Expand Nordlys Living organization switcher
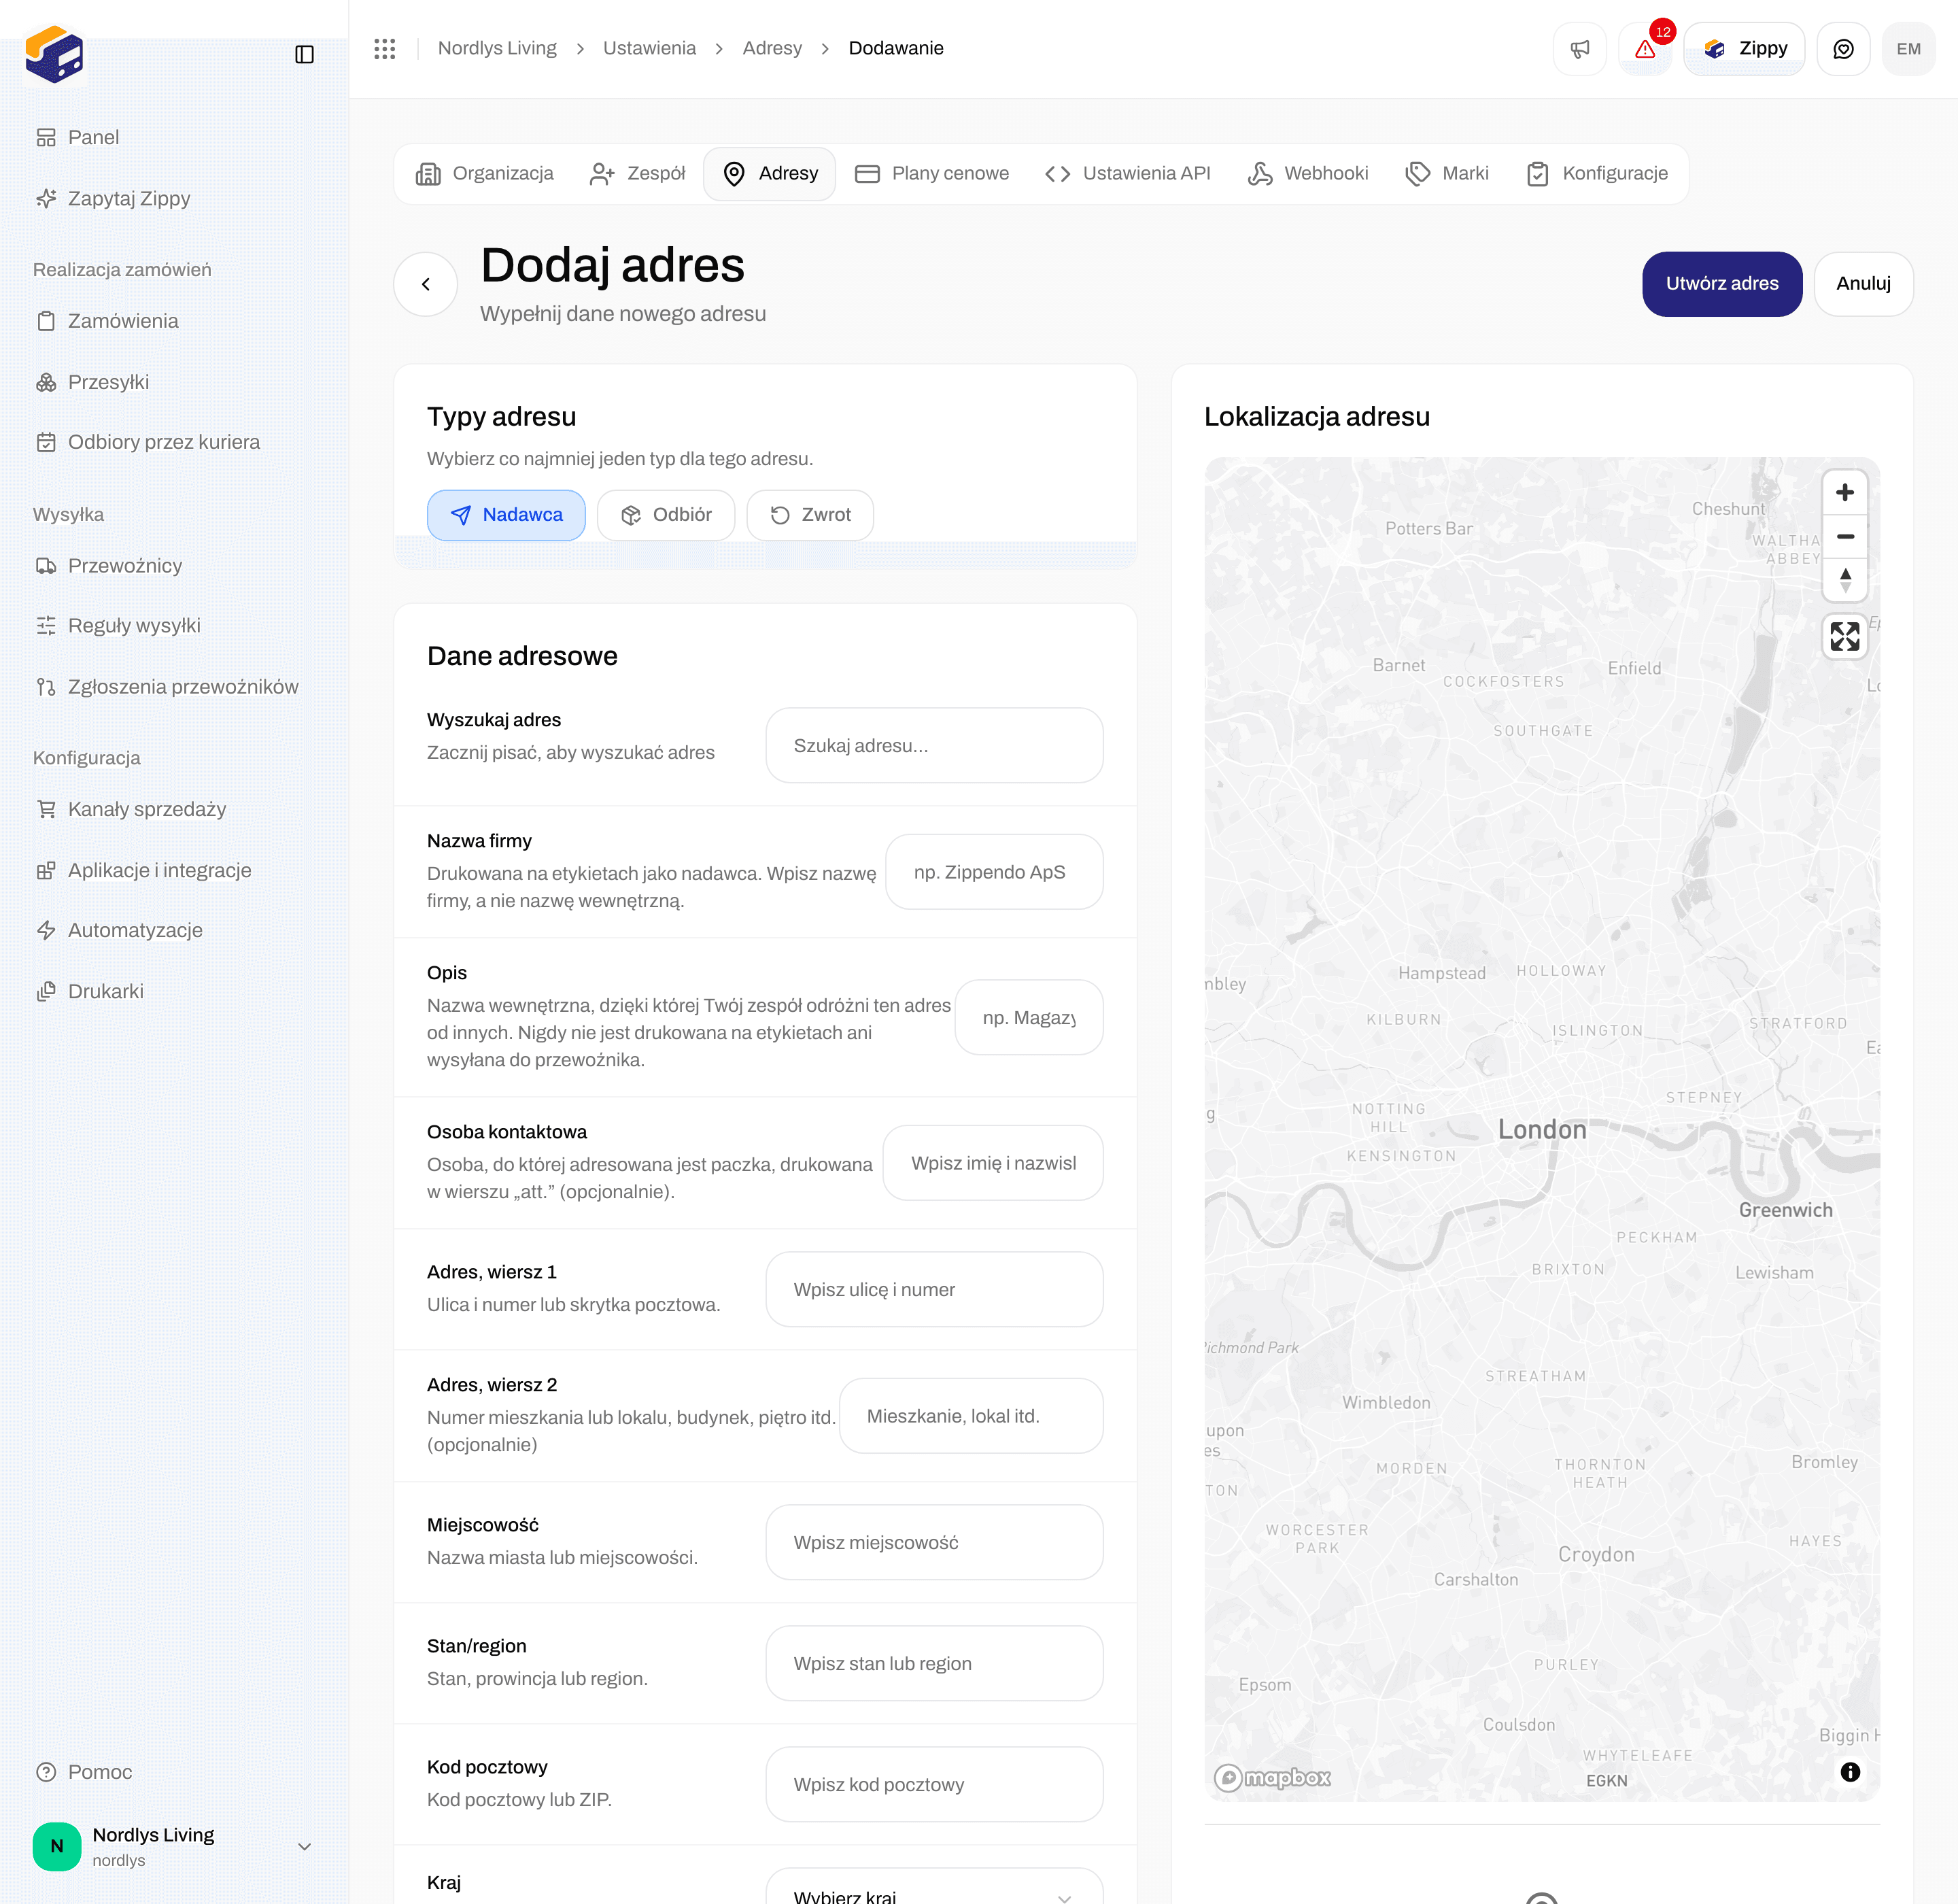 coord(173,1846)
